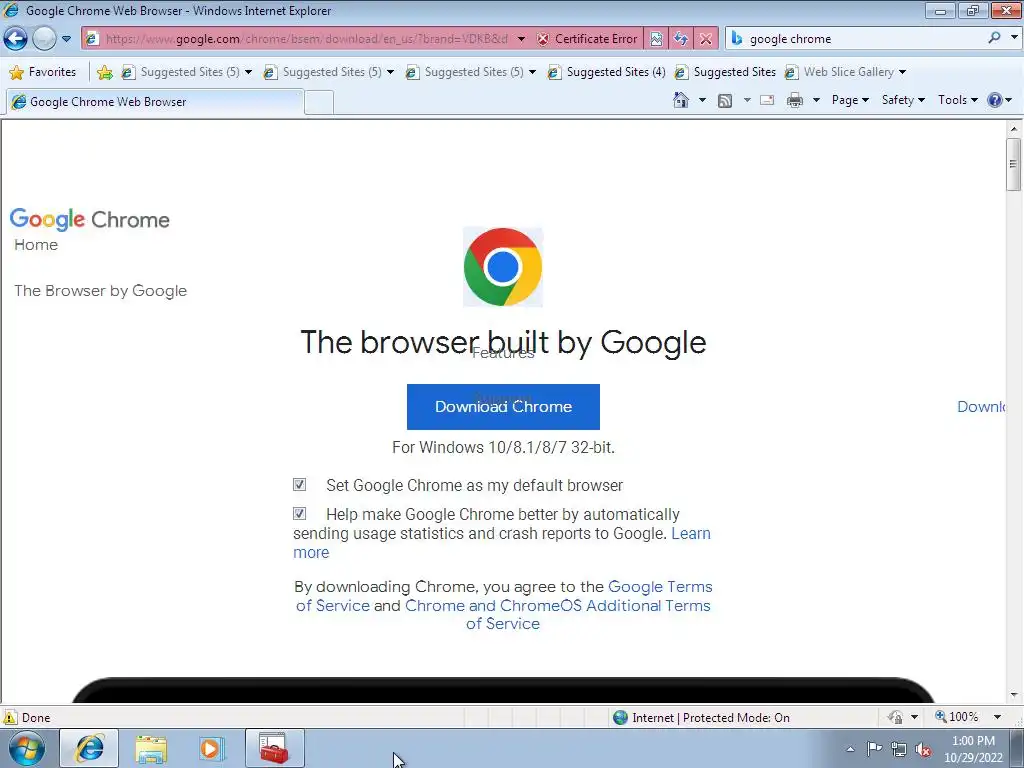The image size is (1024, 768).
Task: Show hidden system tray icons arrow
Action: coord(850,749)
